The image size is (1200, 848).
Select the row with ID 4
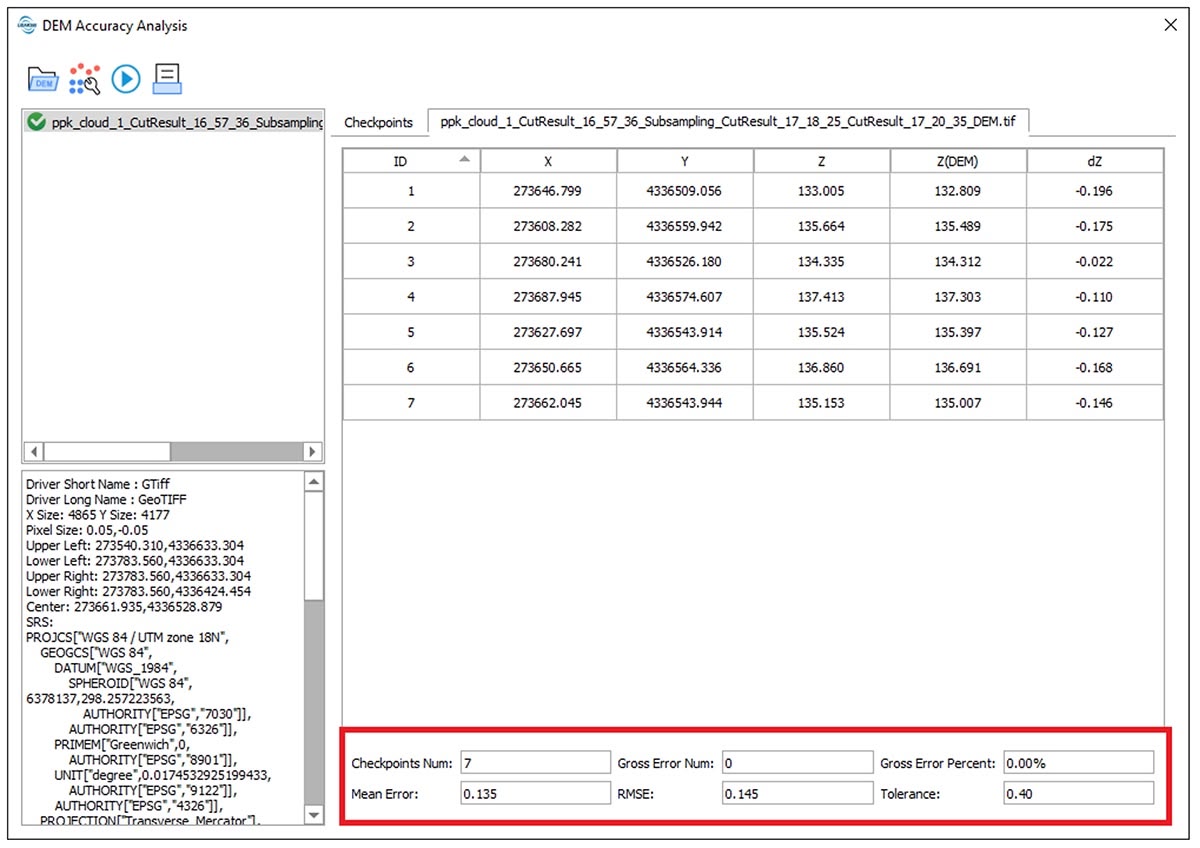click(752, 297)
